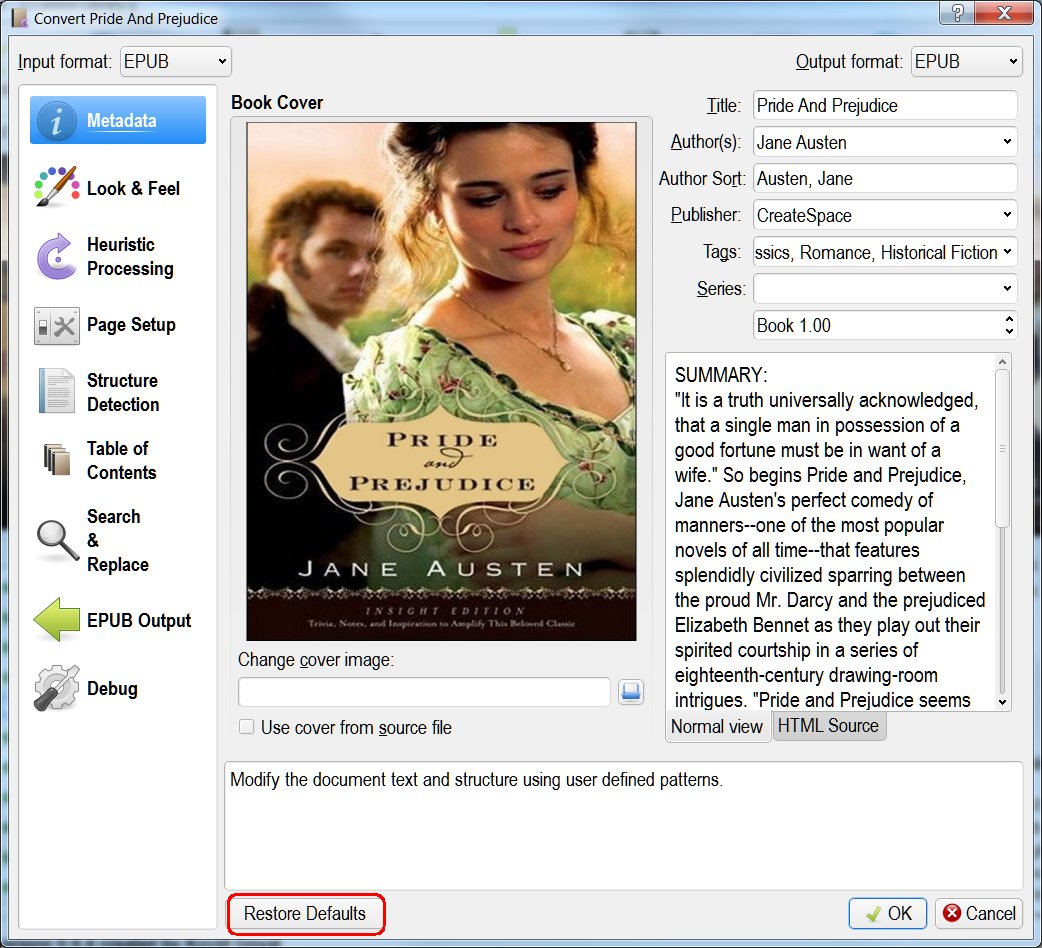Open Page Setup section

pyautogui.click(x=118, y=325)
